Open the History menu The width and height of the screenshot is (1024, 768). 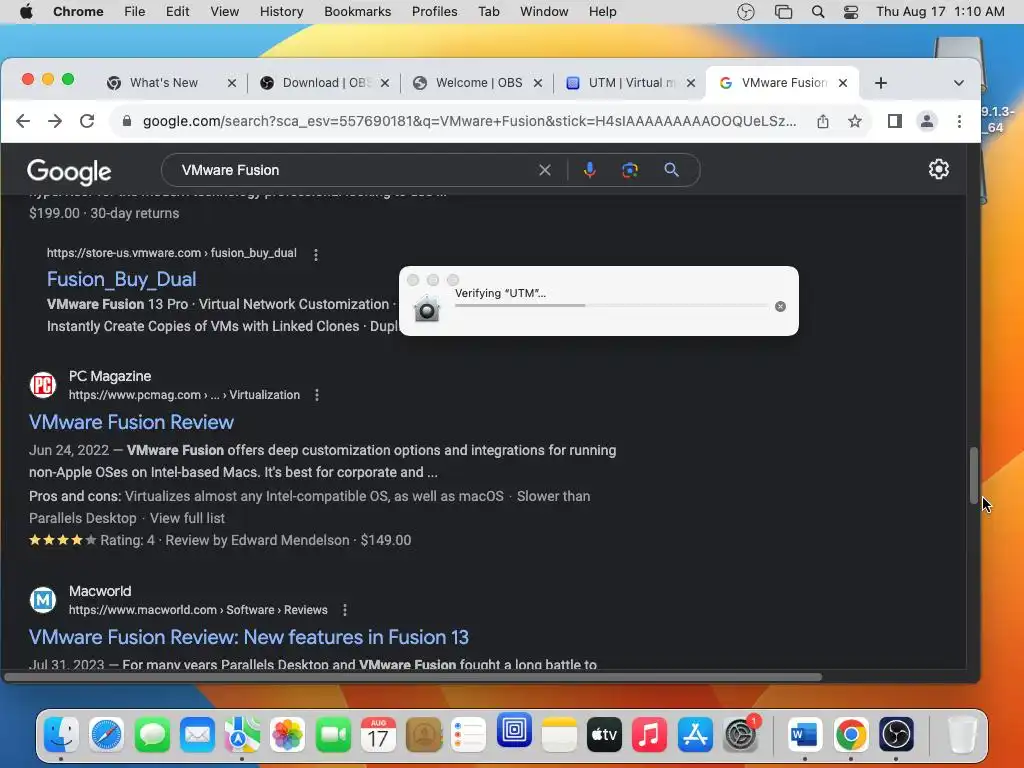(x=281, y=12)
